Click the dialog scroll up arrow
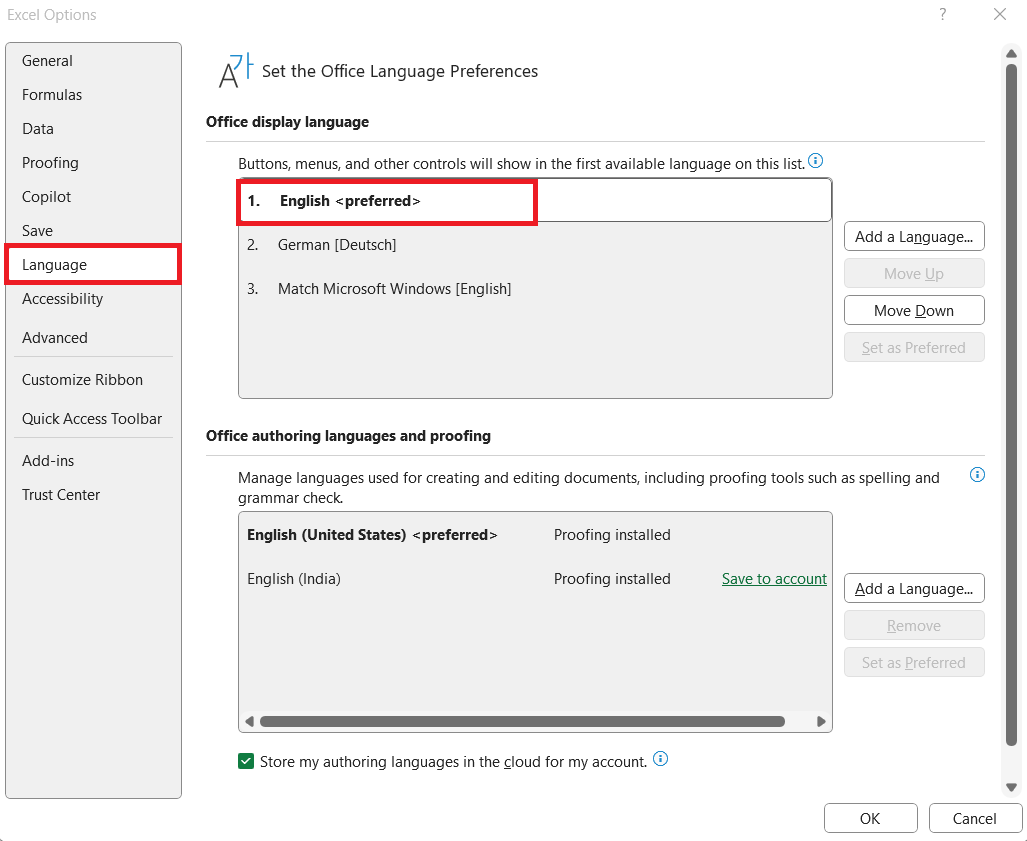Screen dimensions: 1027x841 click(x=1012, y=53)
